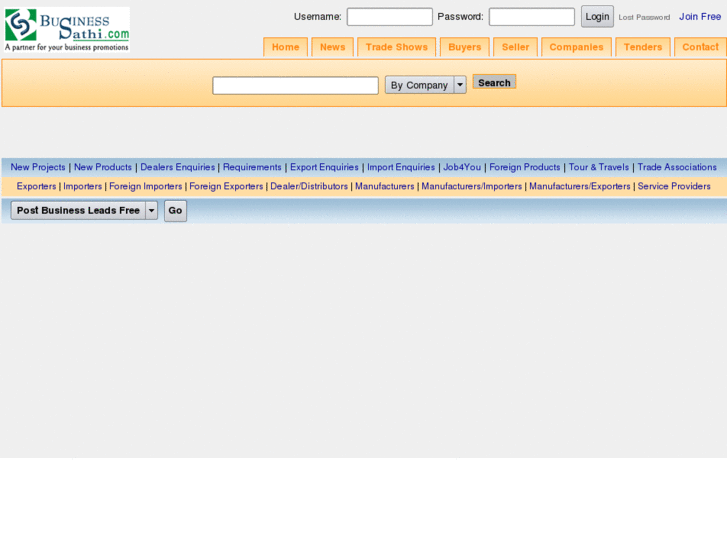The width and height of the screenshot is (727, 545).
Task: Open the Lost Password link
Action: pos(644,17)
